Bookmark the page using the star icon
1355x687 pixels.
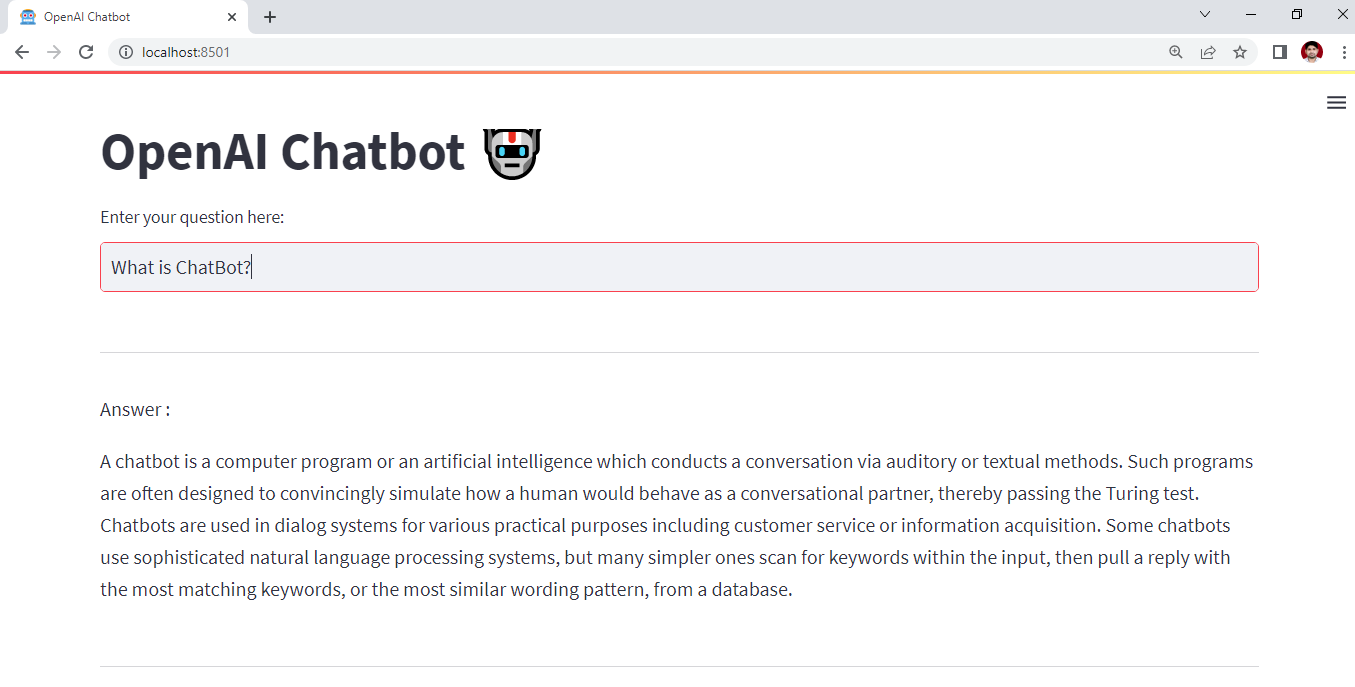tap(1240, 52)
